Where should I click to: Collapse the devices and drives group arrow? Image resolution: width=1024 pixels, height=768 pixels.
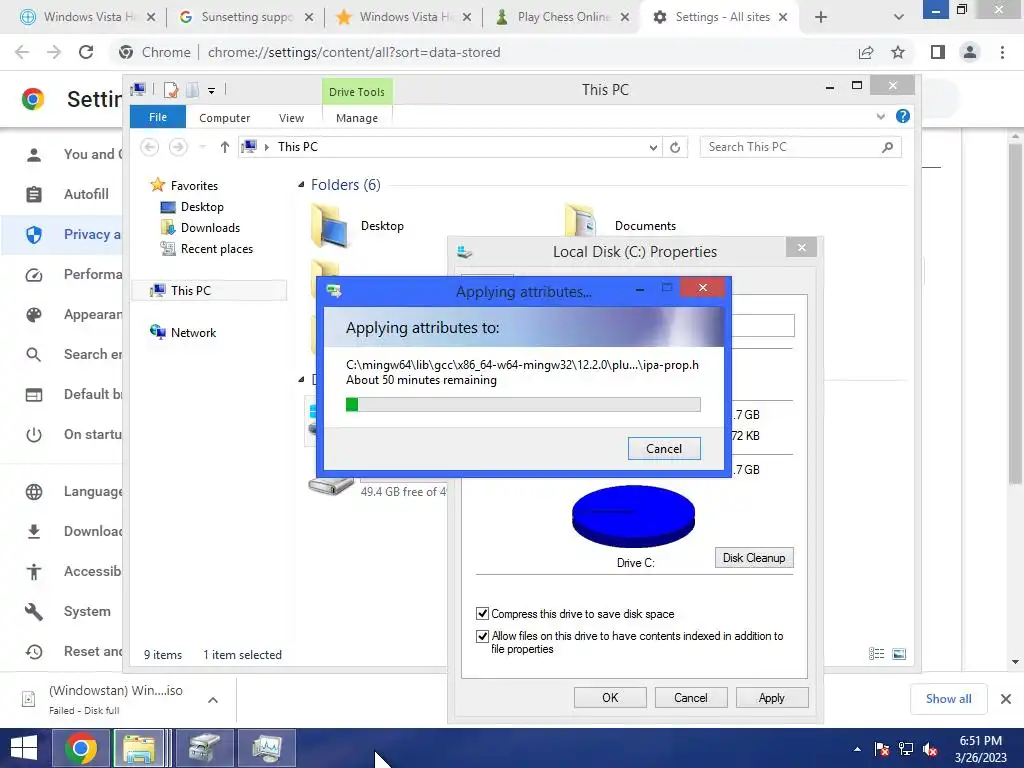click(301, 379)
